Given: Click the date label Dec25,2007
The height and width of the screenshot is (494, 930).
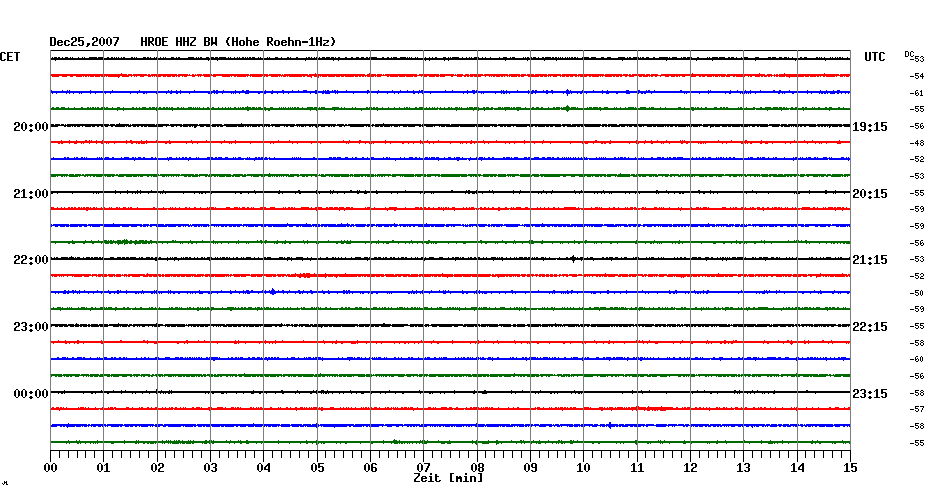Looking at the screenshot, I should click(84, 42).
